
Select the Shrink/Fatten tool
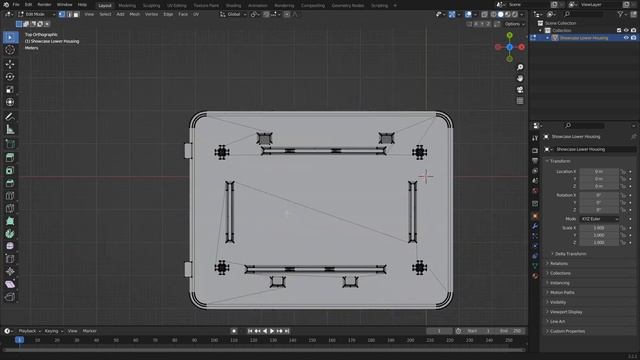click(x=10, y=271)
